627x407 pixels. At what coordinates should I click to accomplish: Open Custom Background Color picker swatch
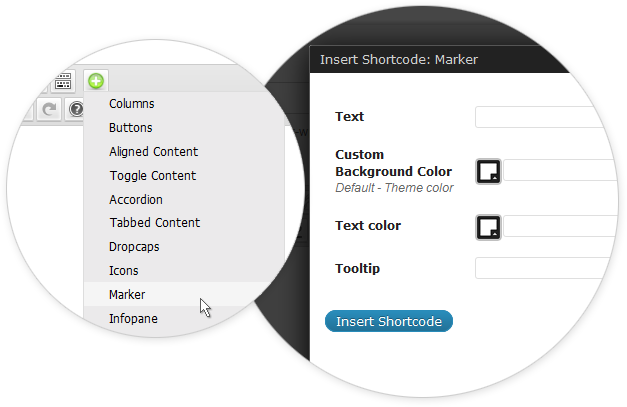click(488, 172)
